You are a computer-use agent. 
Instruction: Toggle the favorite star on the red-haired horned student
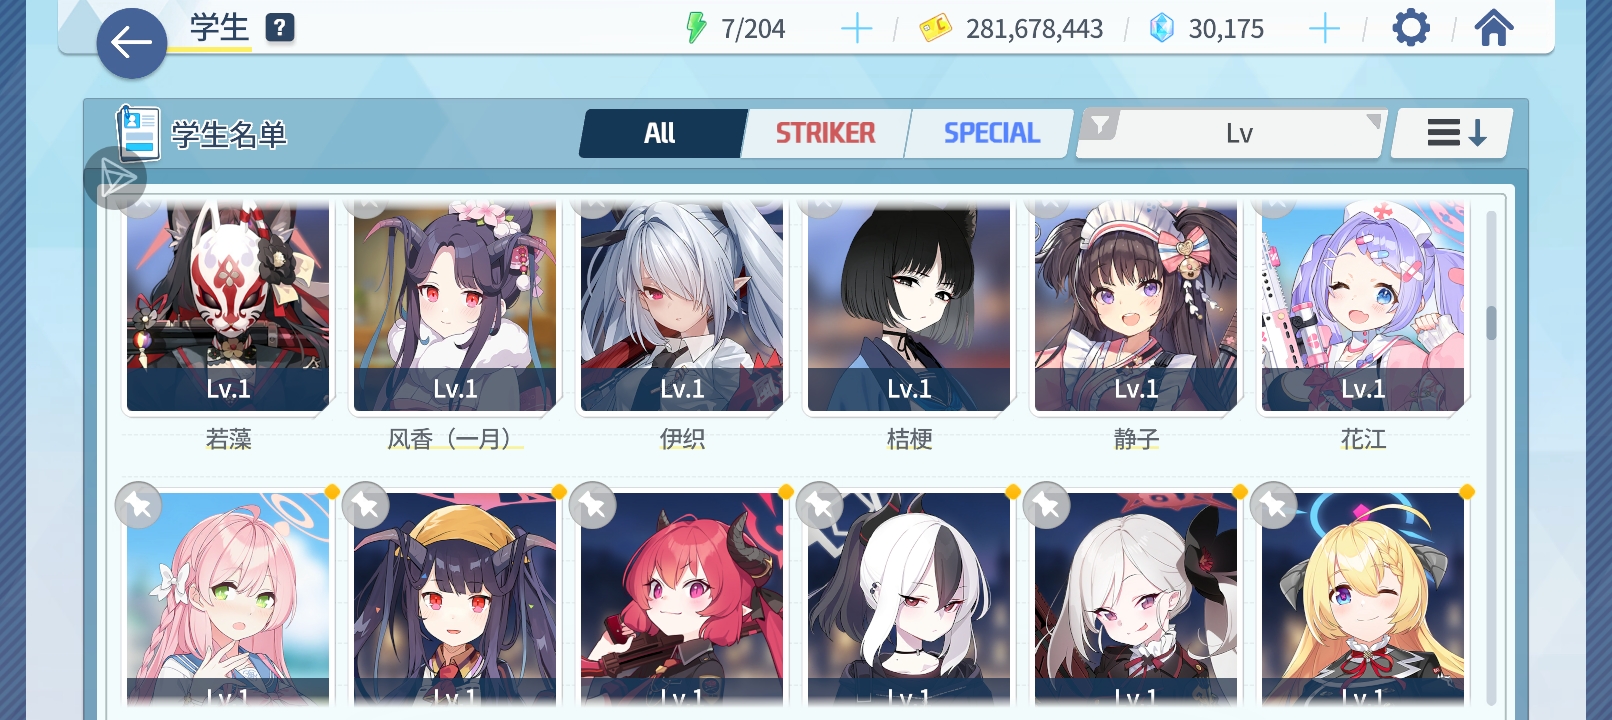click(x=592, y=506)
